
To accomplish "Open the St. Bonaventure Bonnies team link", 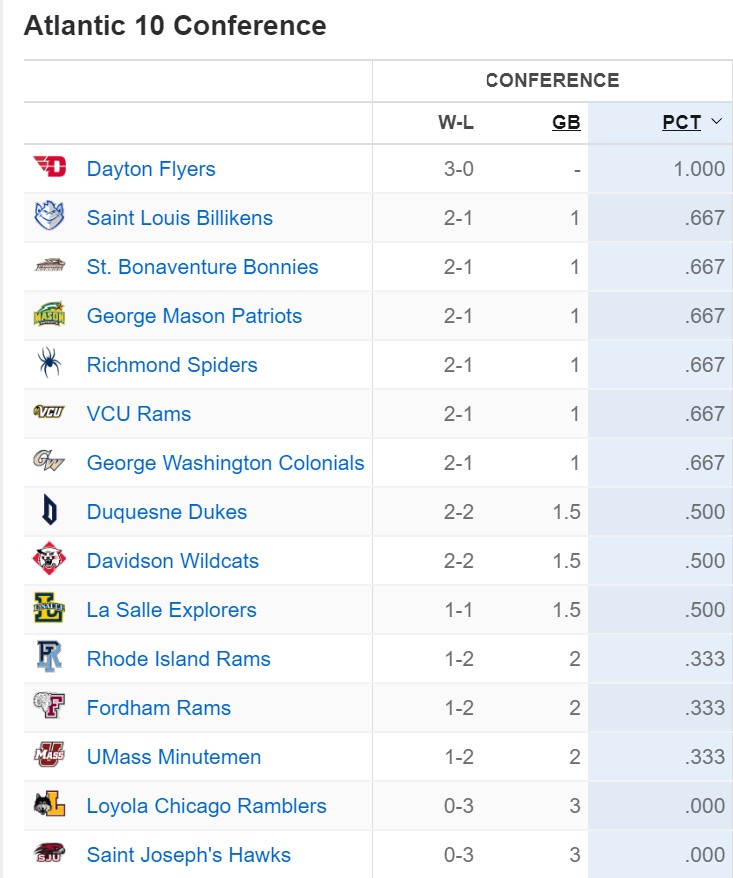I will coord(202,267).
